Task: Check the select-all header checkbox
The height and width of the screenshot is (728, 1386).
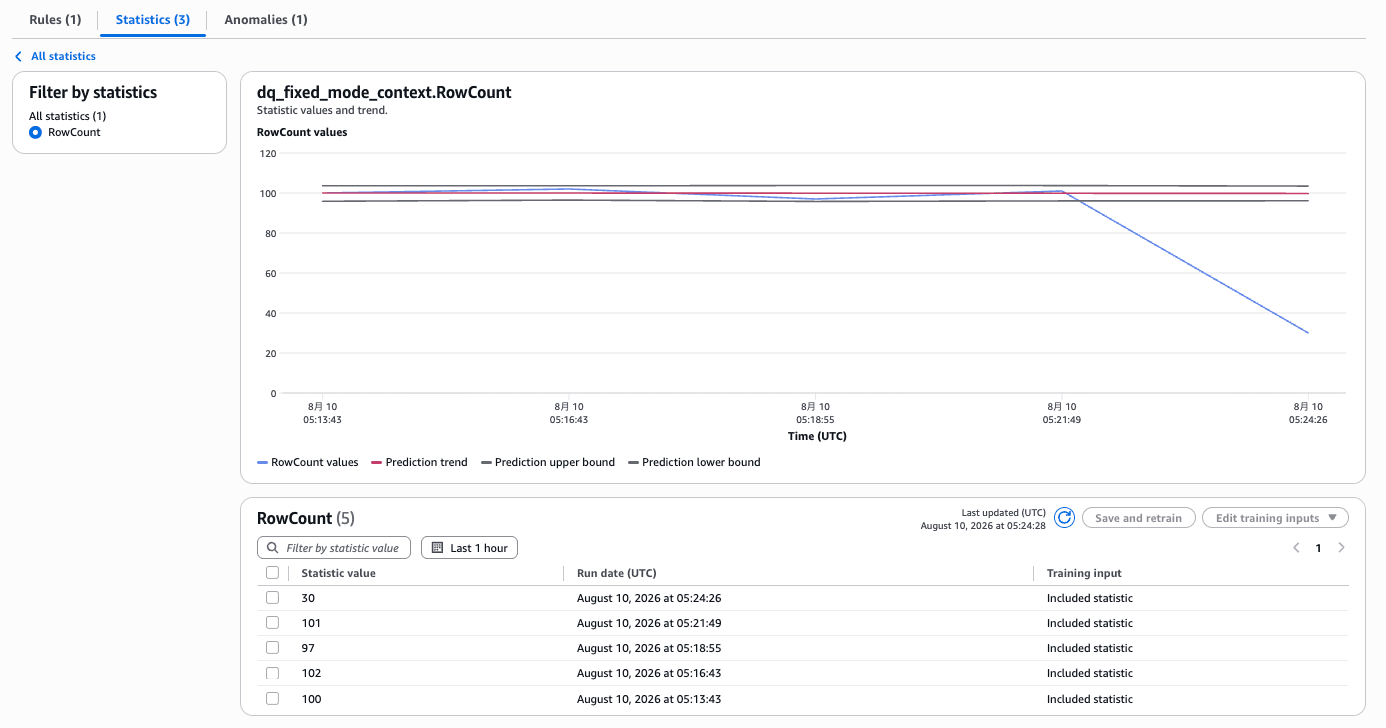Action: click(272, 573)
